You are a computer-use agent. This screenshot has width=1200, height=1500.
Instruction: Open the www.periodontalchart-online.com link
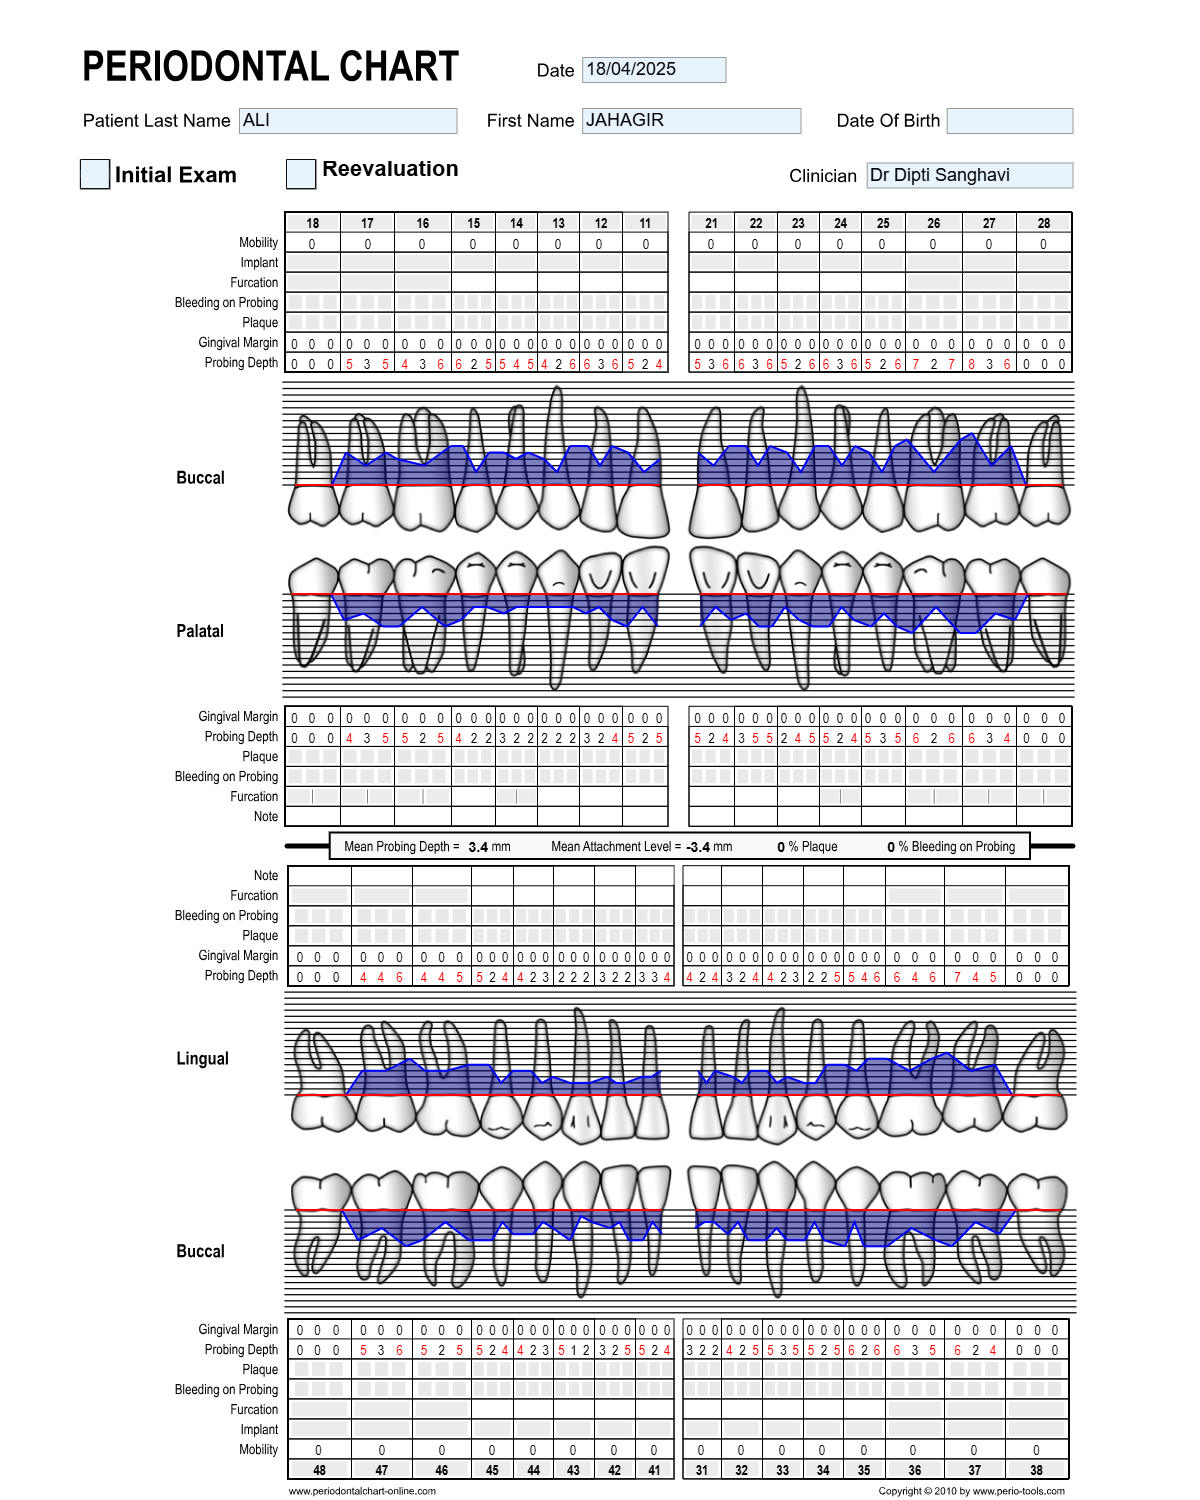click(x=362, y=1491)
